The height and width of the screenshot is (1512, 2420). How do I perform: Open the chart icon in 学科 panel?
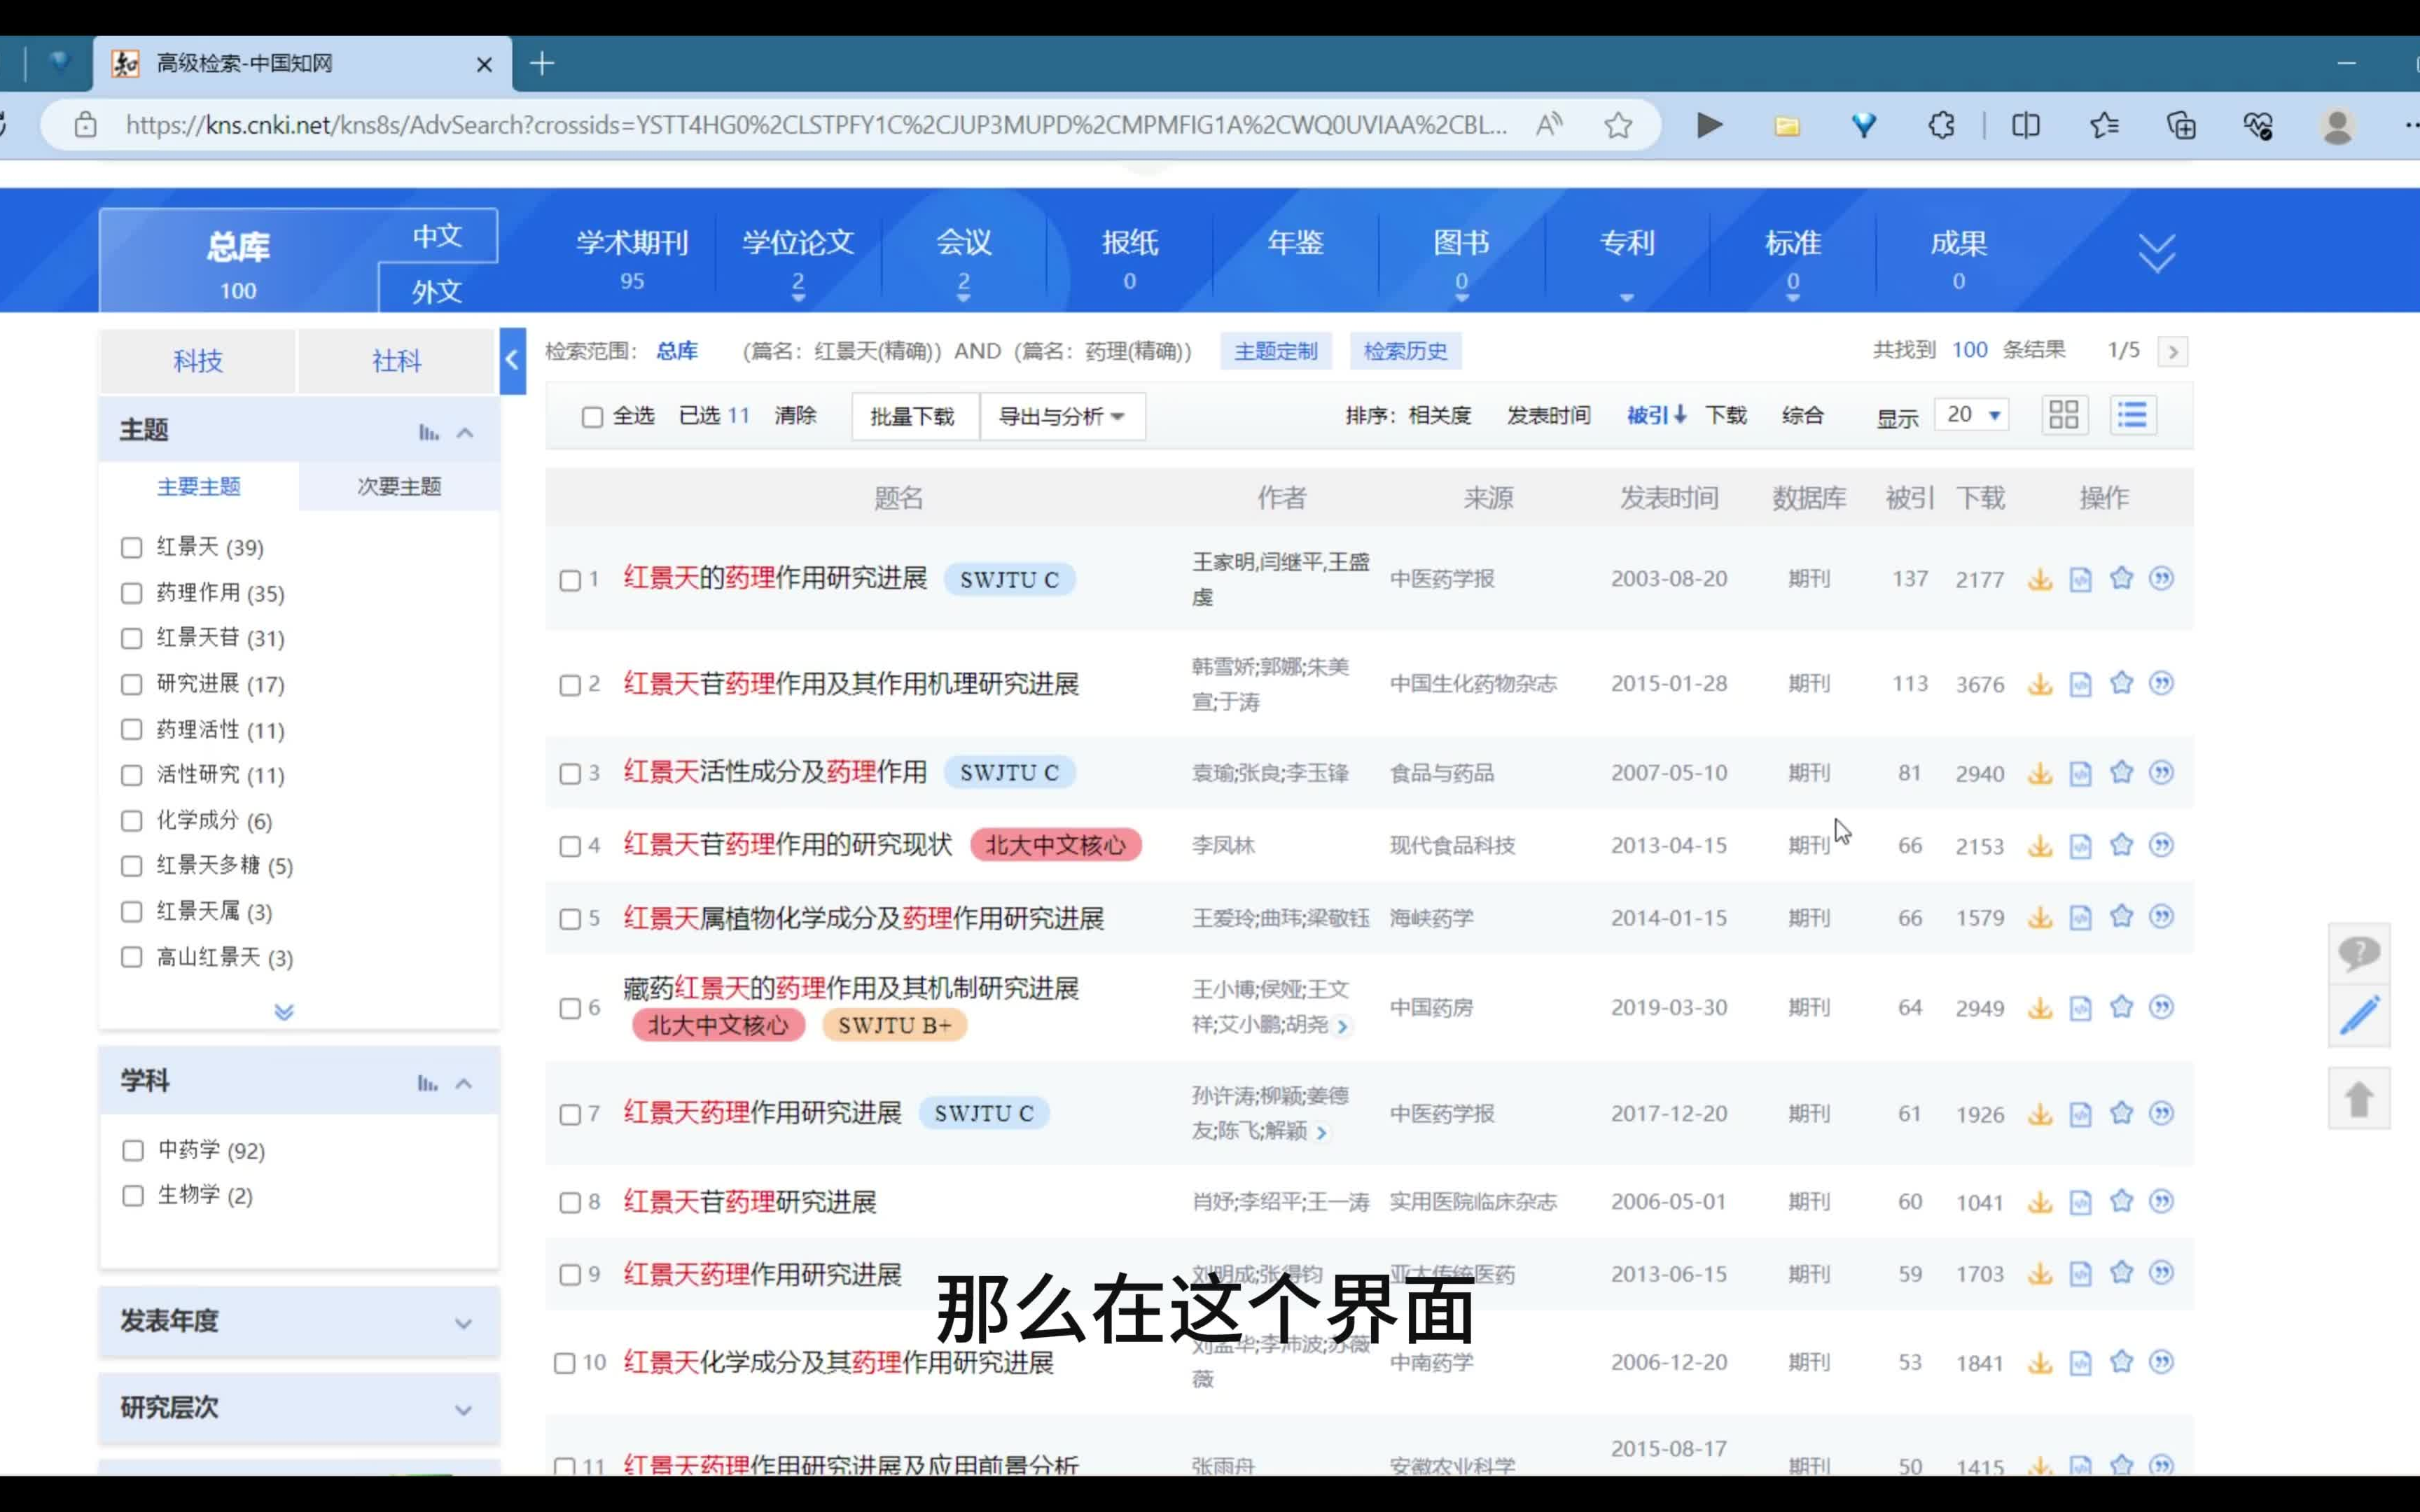[x=427, y=1083]
